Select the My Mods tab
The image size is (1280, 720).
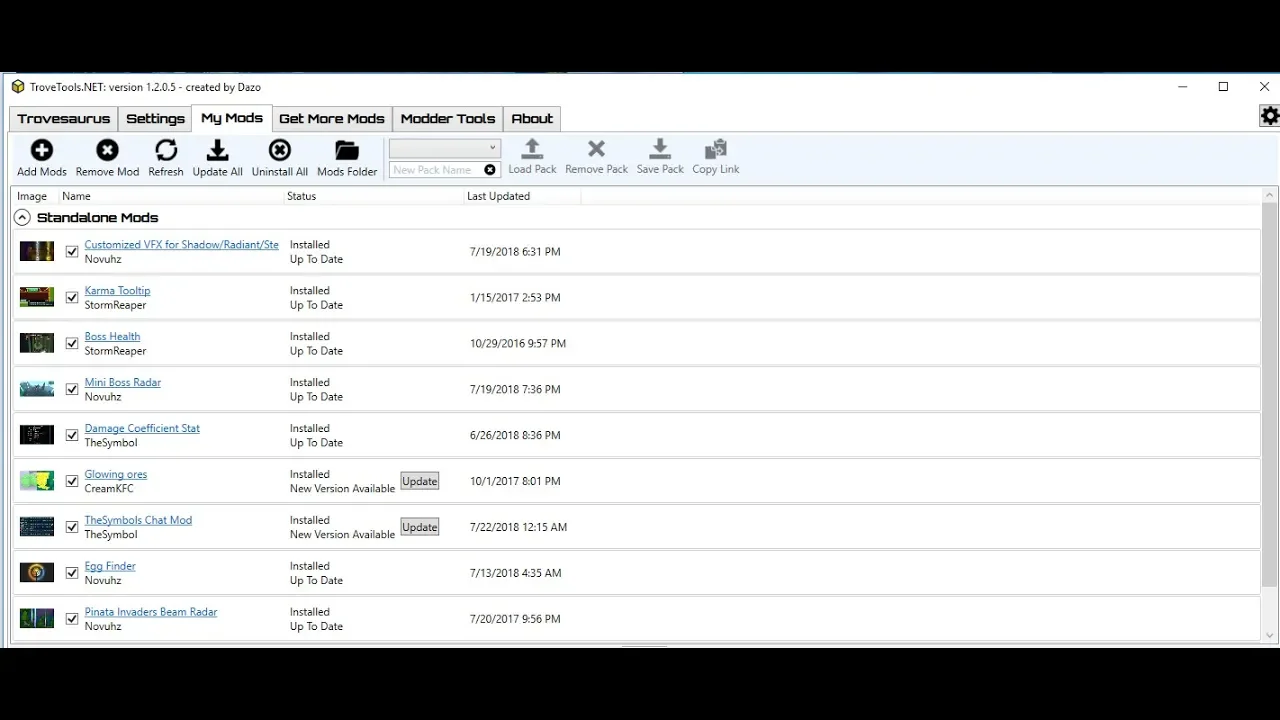232,117
